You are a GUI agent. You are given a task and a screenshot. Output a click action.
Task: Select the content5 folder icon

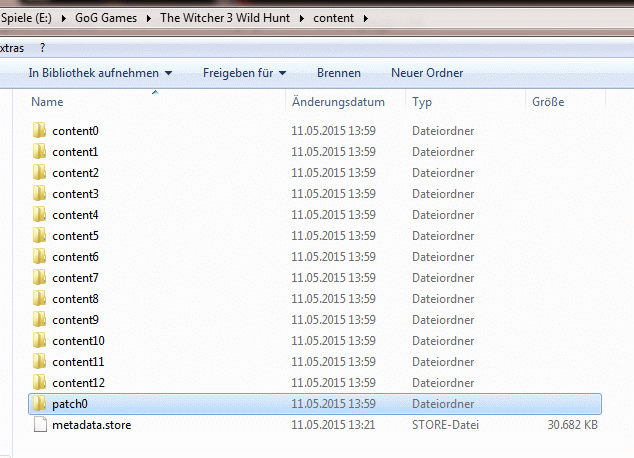point(40,236)
